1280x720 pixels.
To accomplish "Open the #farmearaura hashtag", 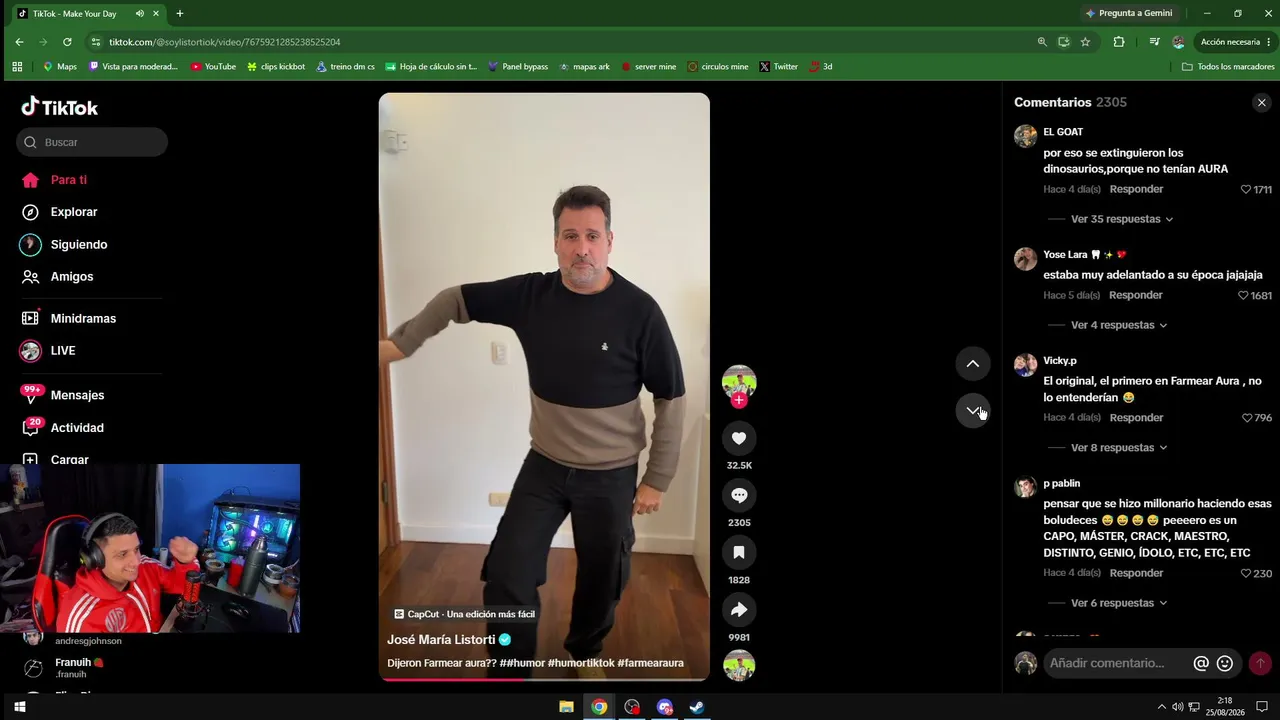I will 651,663.
